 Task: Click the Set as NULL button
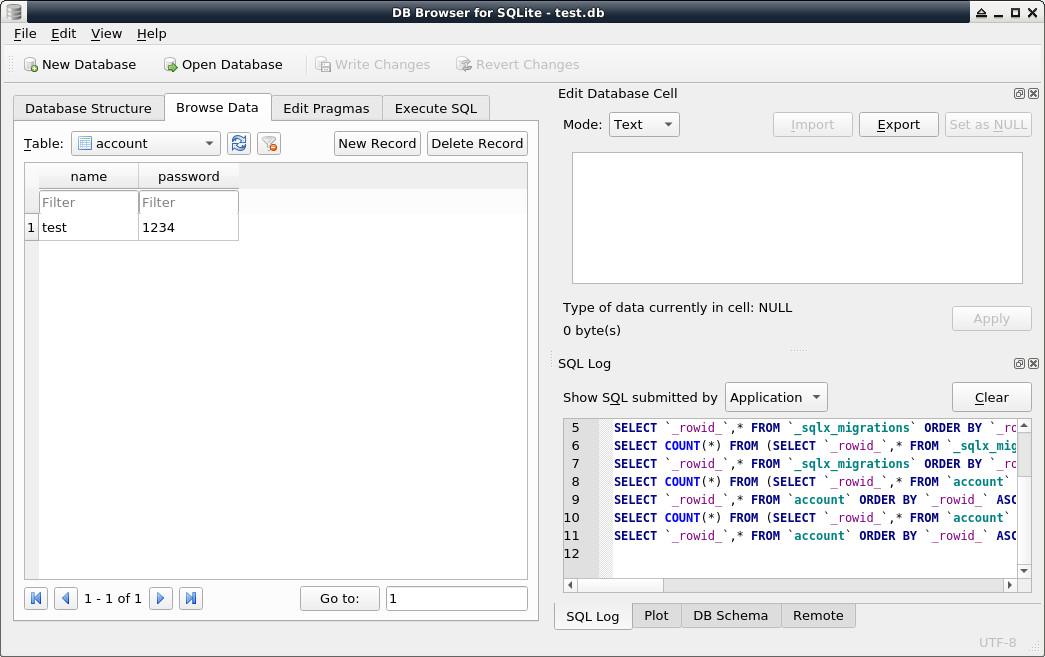tap(988, 125)
